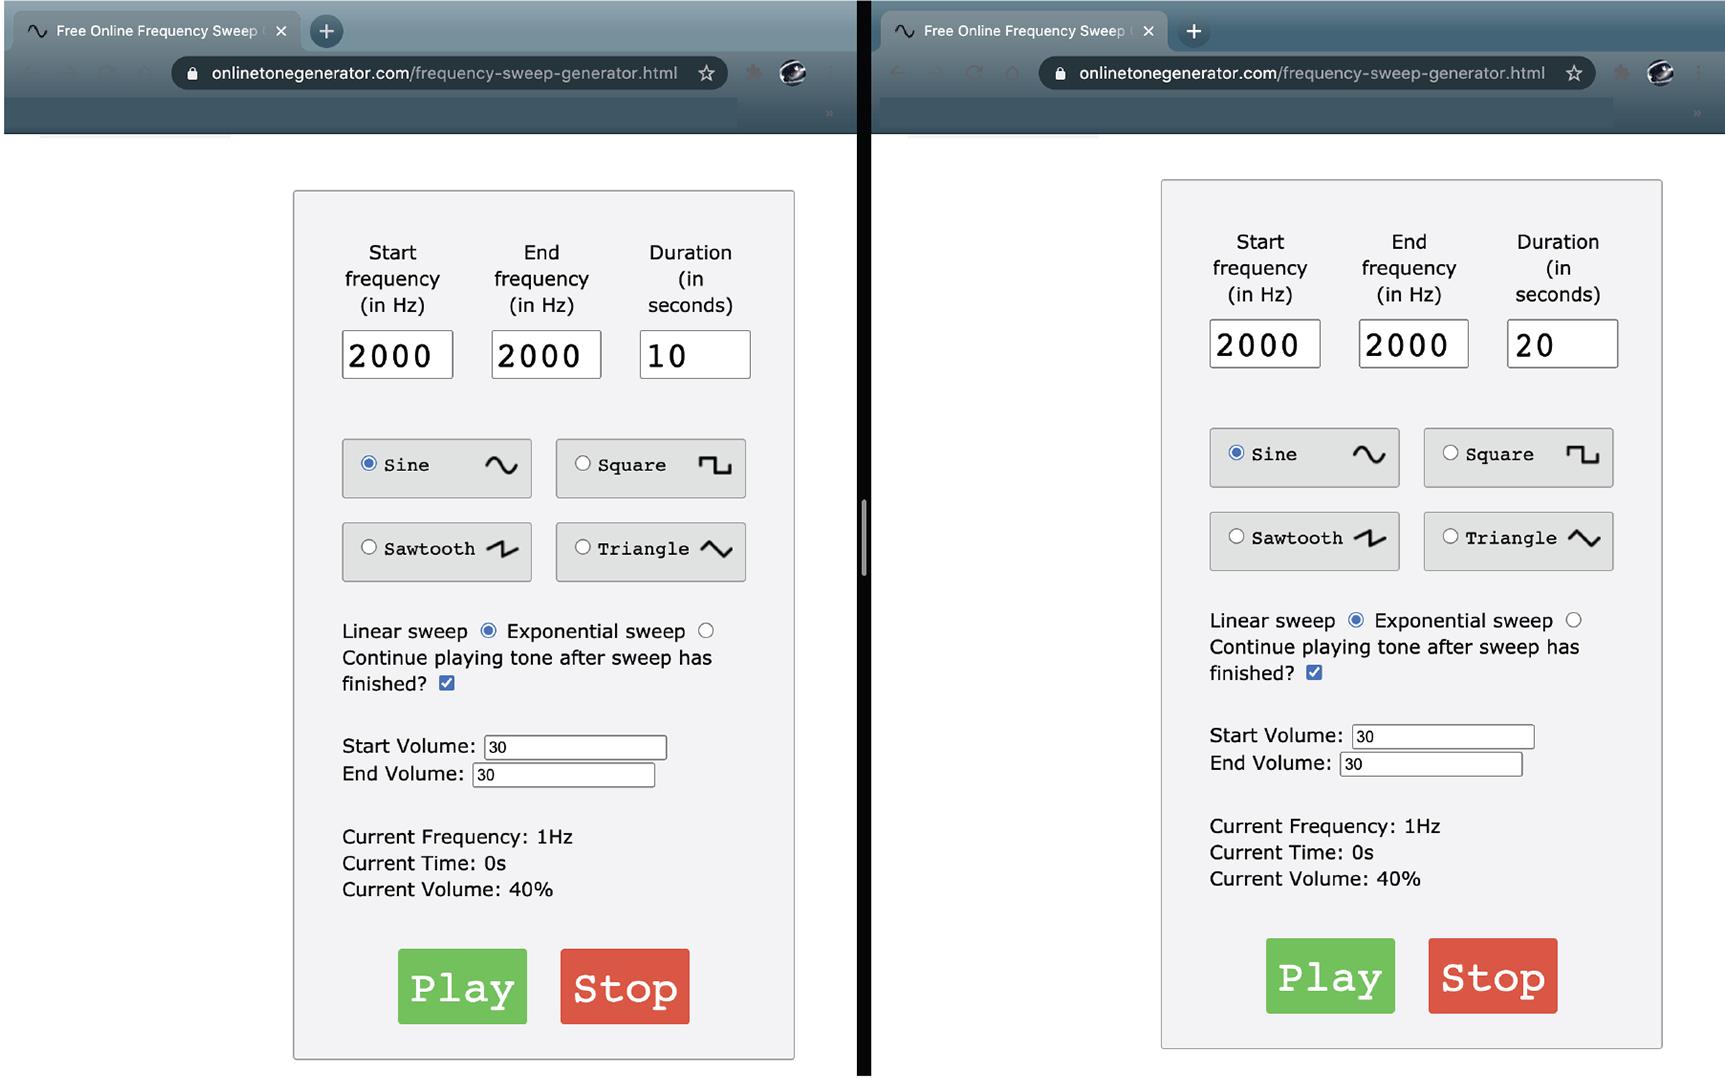Open new tab in left browser window
Image resolution: width=1725 pixels, height=1087 pixels.
pyautogui.click(x=326, y=31)
